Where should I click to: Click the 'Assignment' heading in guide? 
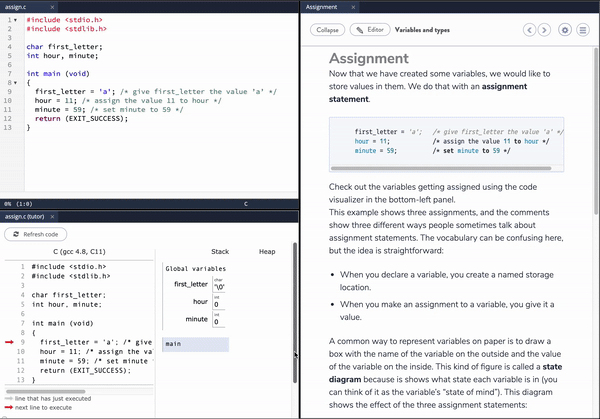point(368,58)
